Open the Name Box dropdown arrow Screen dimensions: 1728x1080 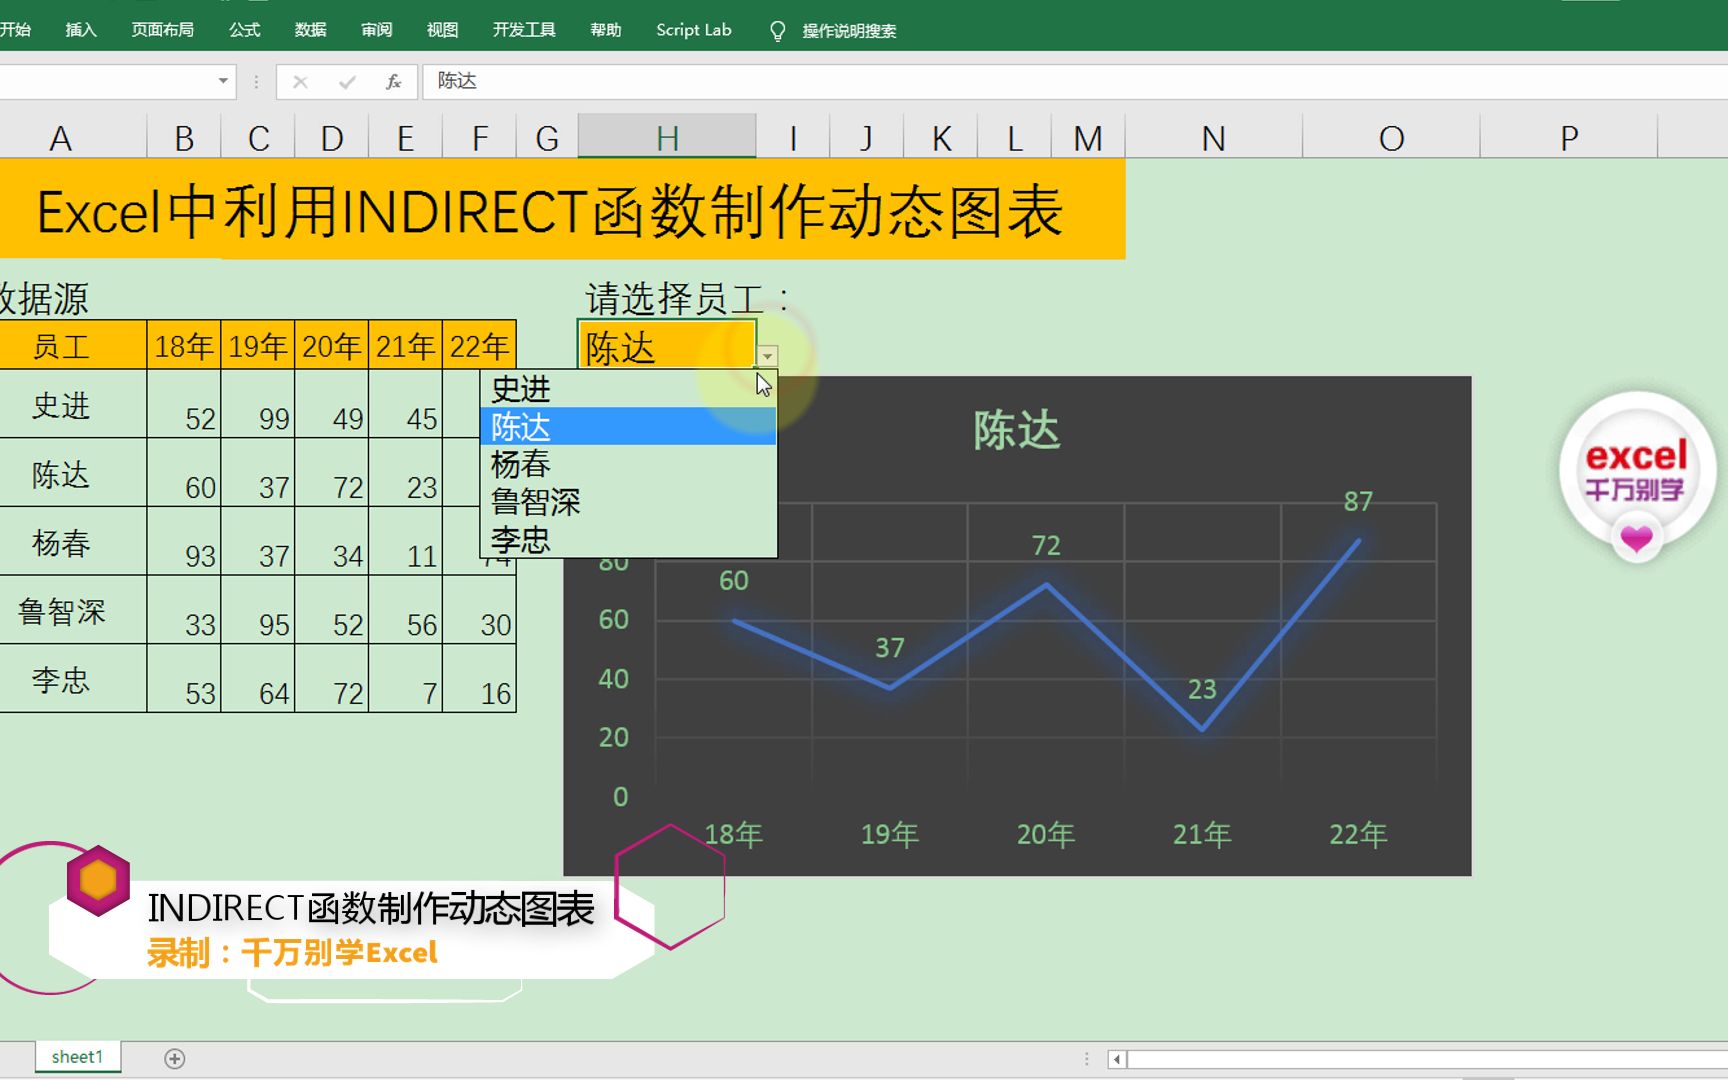click(x=222, y=81)
